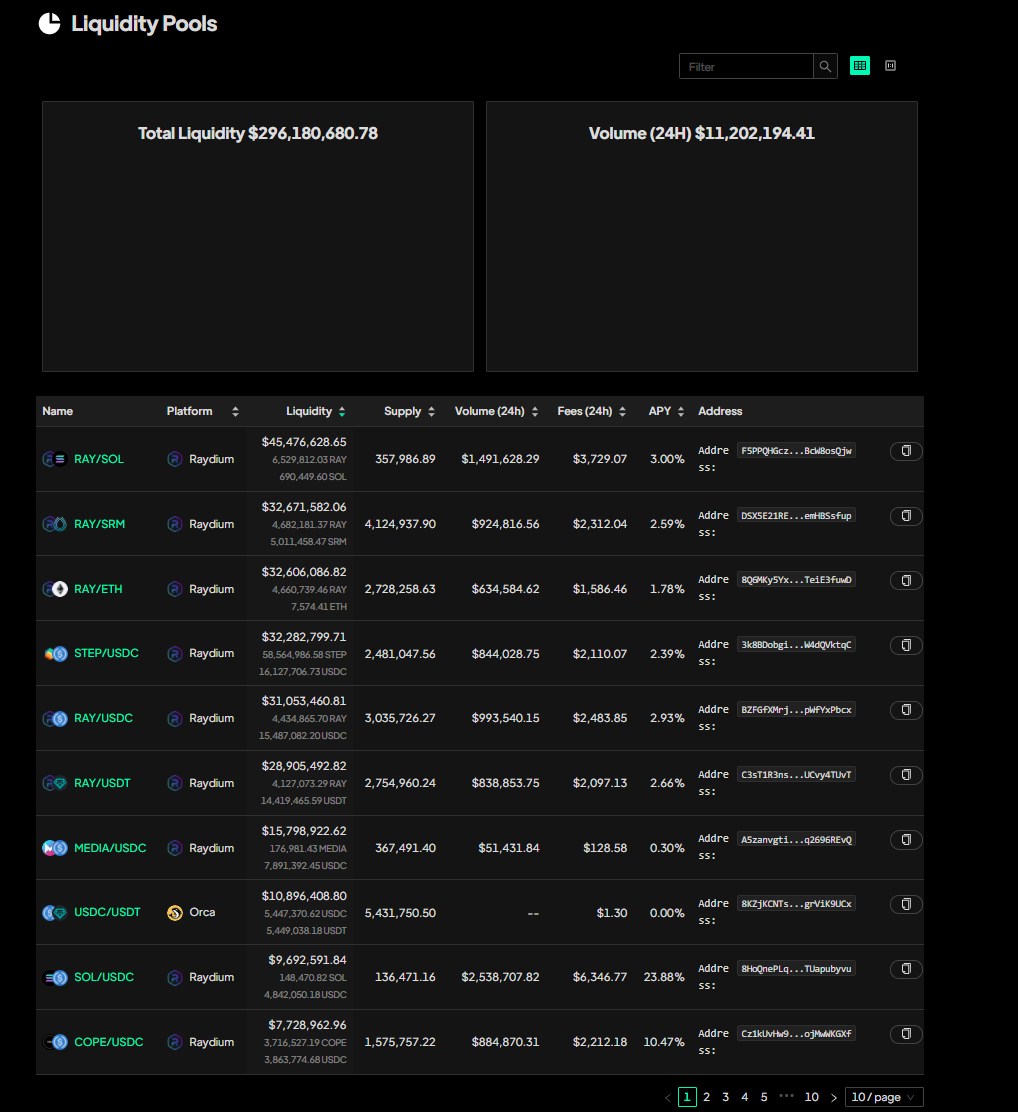Sort table by Liquidity column

tap(342, 411)
